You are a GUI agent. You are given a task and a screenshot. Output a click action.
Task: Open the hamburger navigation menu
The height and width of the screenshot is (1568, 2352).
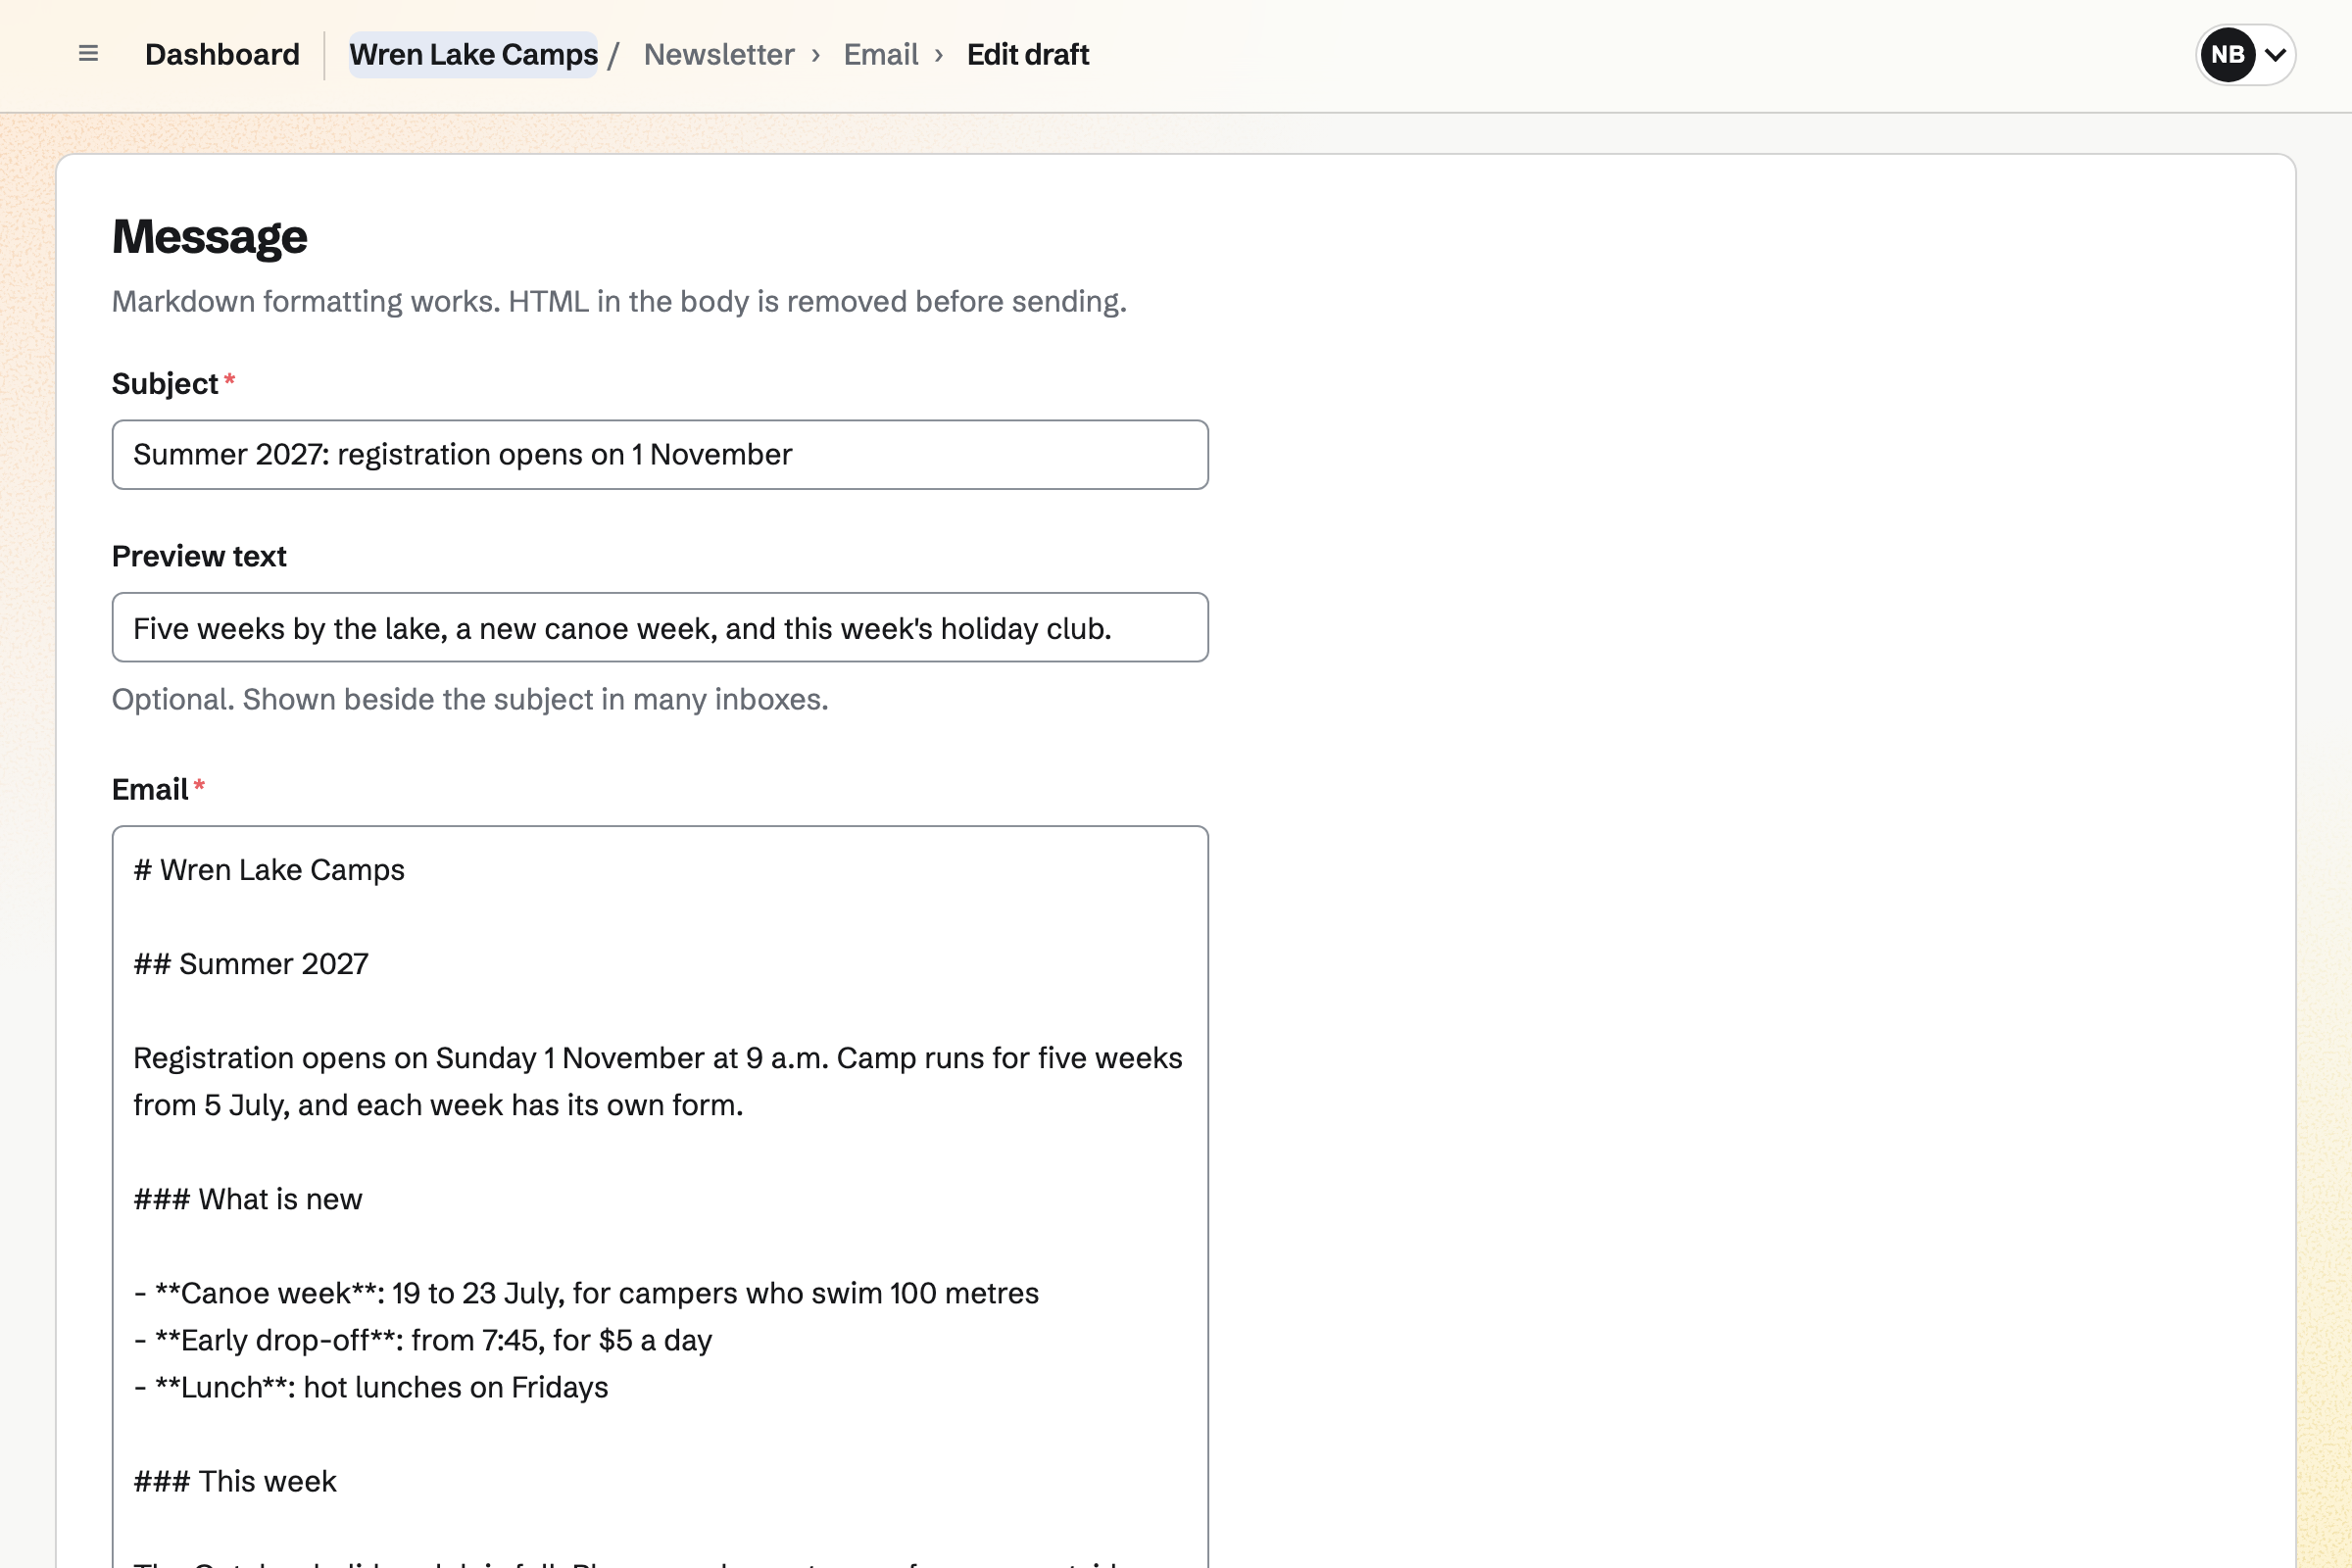[88, 54]
